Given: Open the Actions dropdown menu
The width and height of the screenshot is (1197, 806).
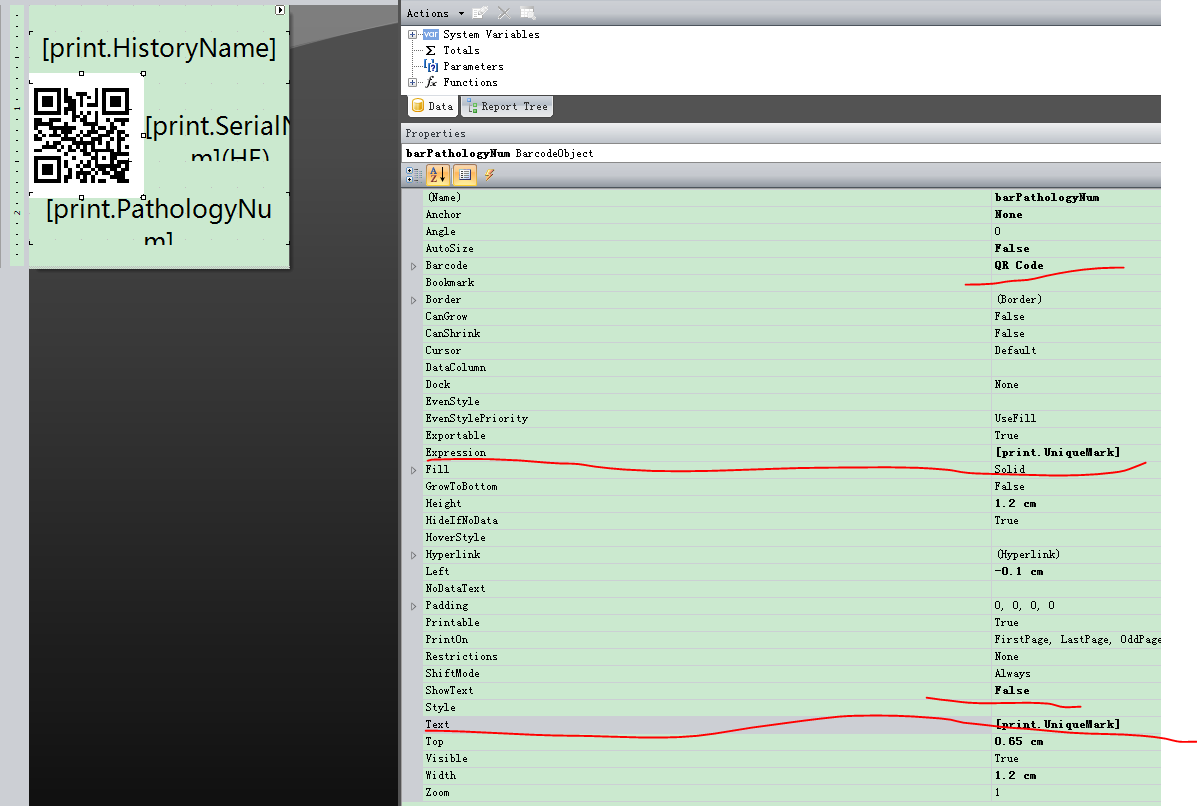Looking at the screenshot, I should click(435, 13).
